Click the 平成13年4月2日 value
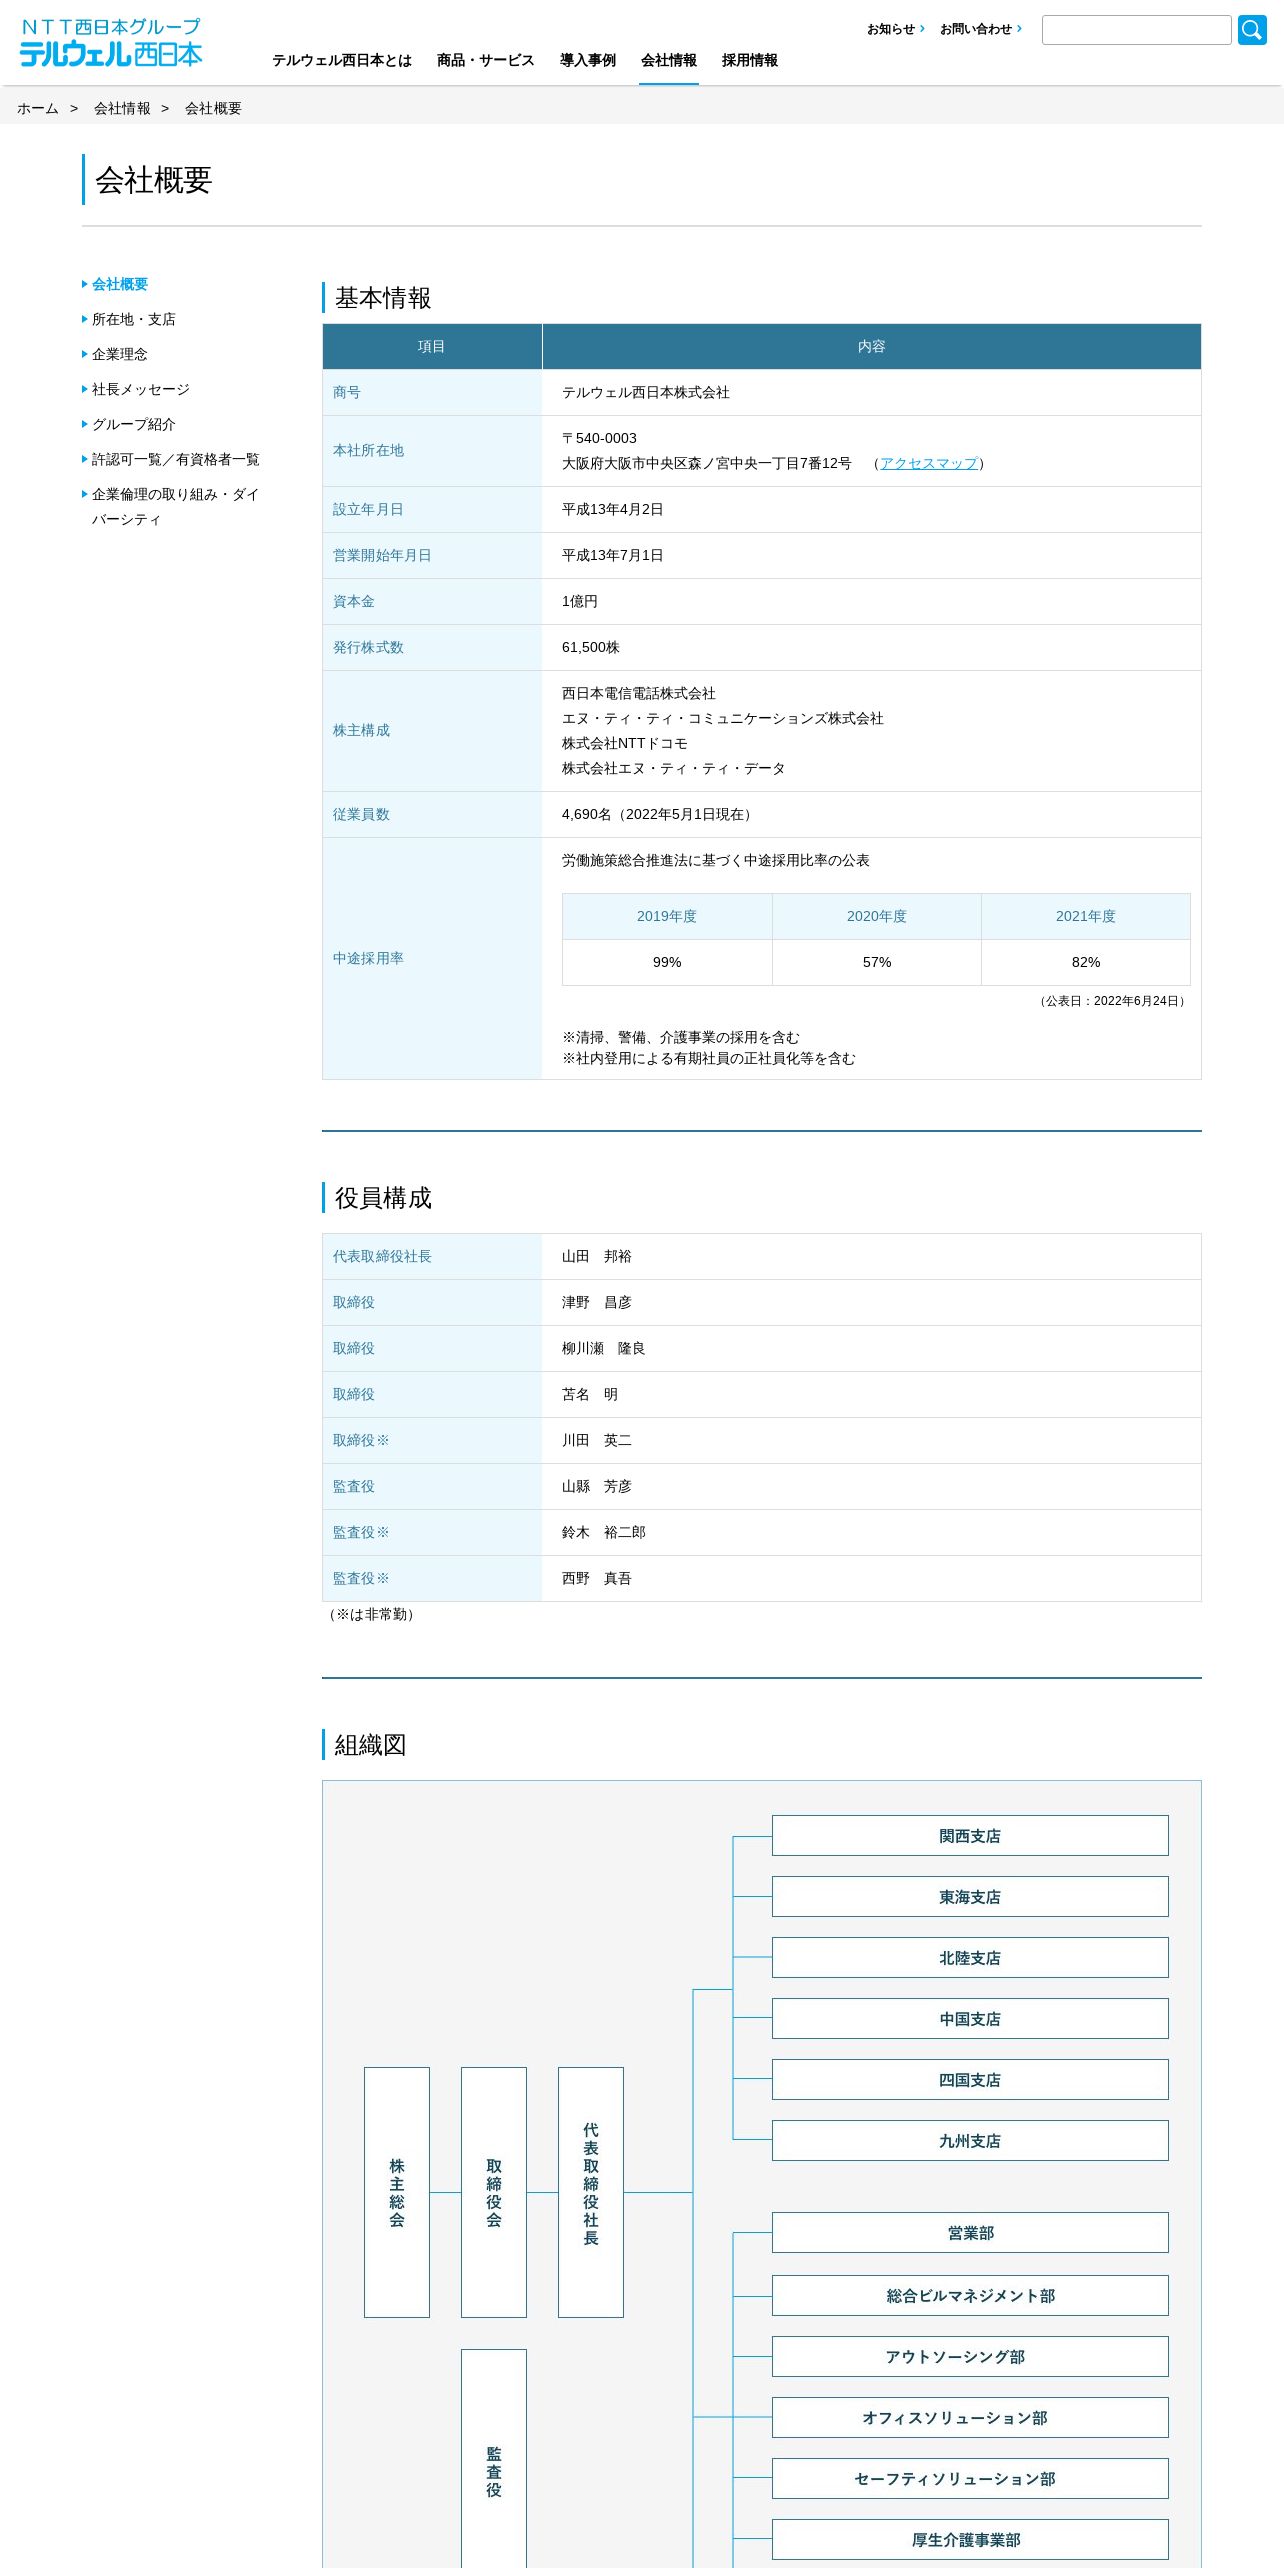 pyautogui.click(x=613, y=509)
